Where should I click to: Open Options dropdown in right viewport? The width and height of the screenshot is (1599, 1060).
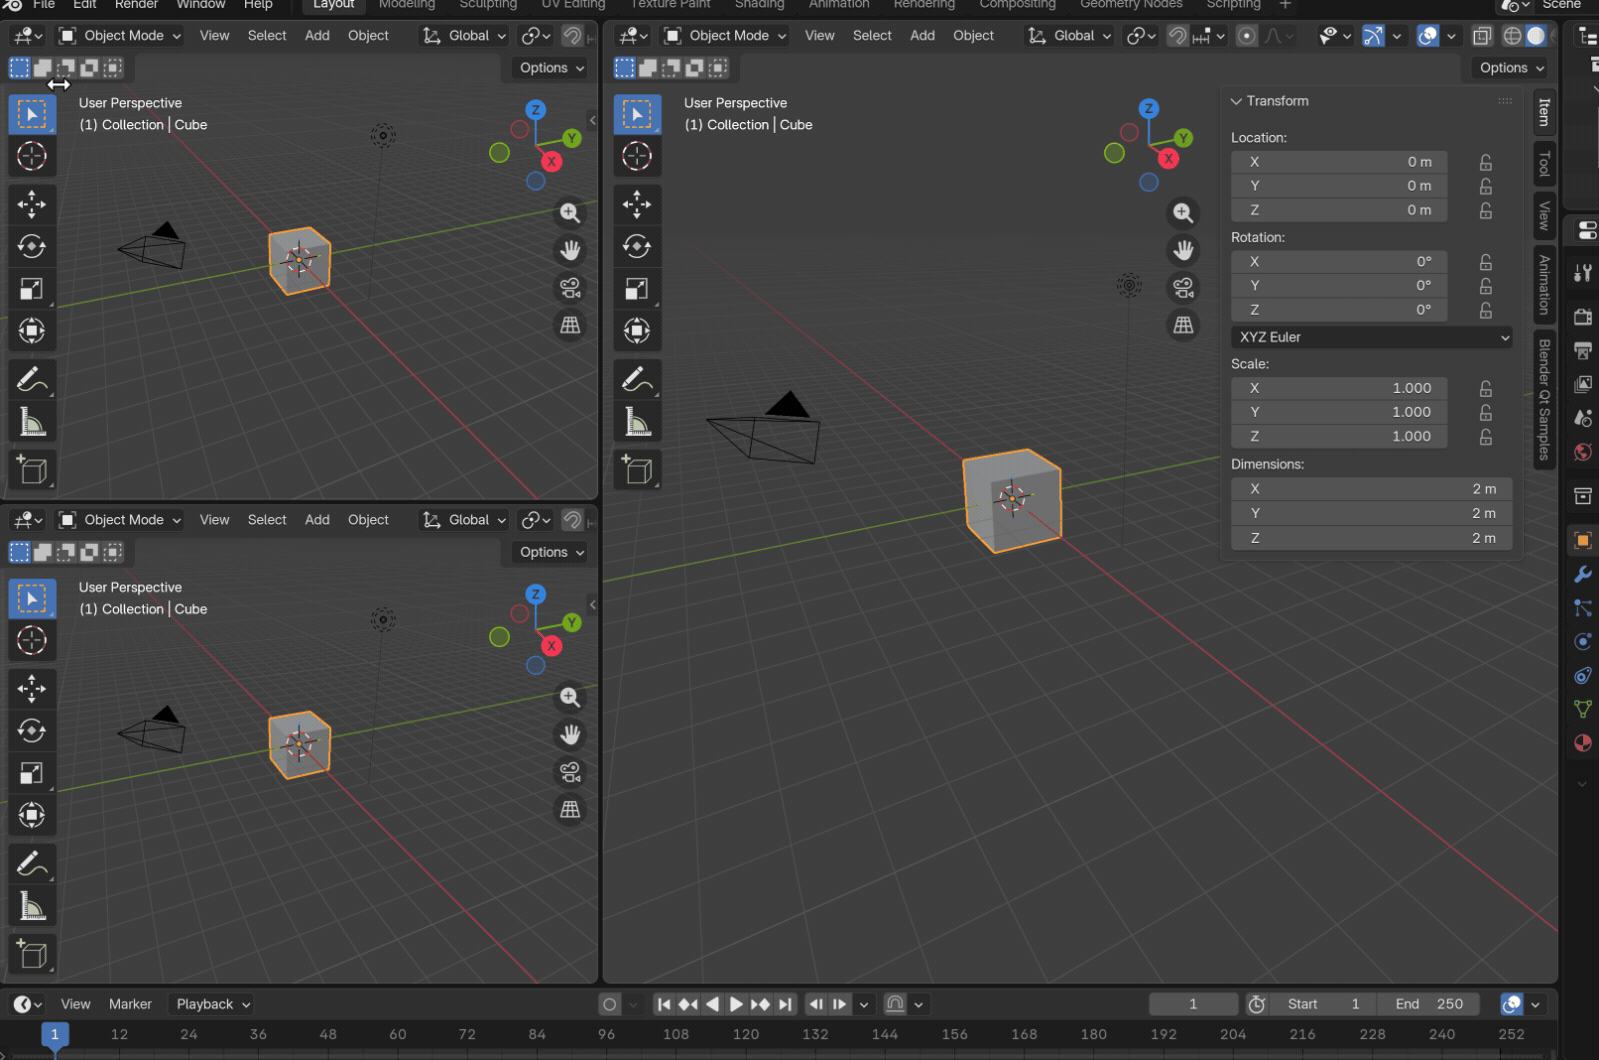tap(1511, 68)
